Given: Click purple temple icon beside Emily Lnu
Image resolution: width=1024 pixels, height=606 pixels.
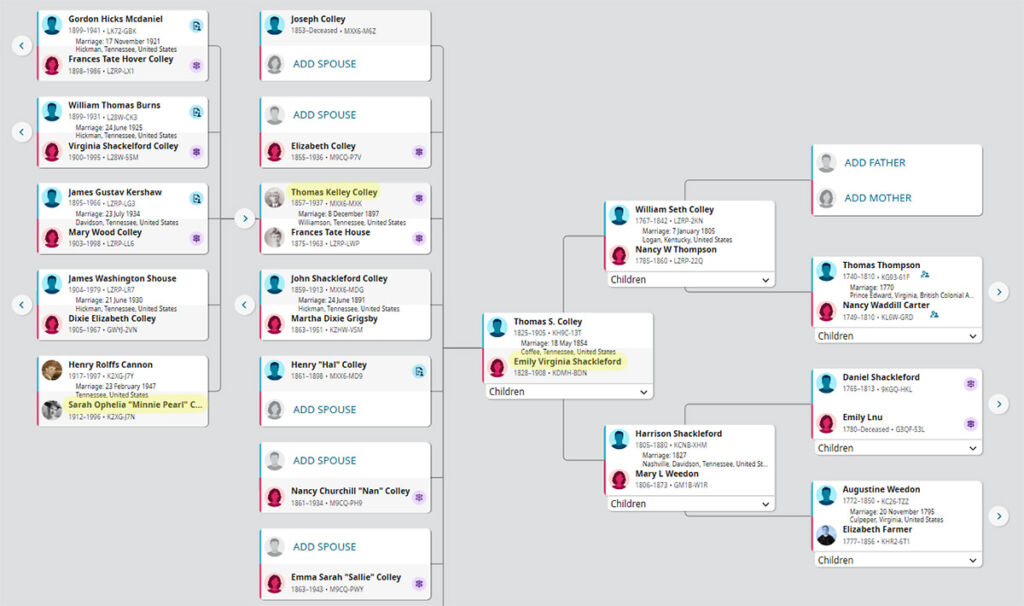Looking at the screenshot, I should tap(970, 424).
